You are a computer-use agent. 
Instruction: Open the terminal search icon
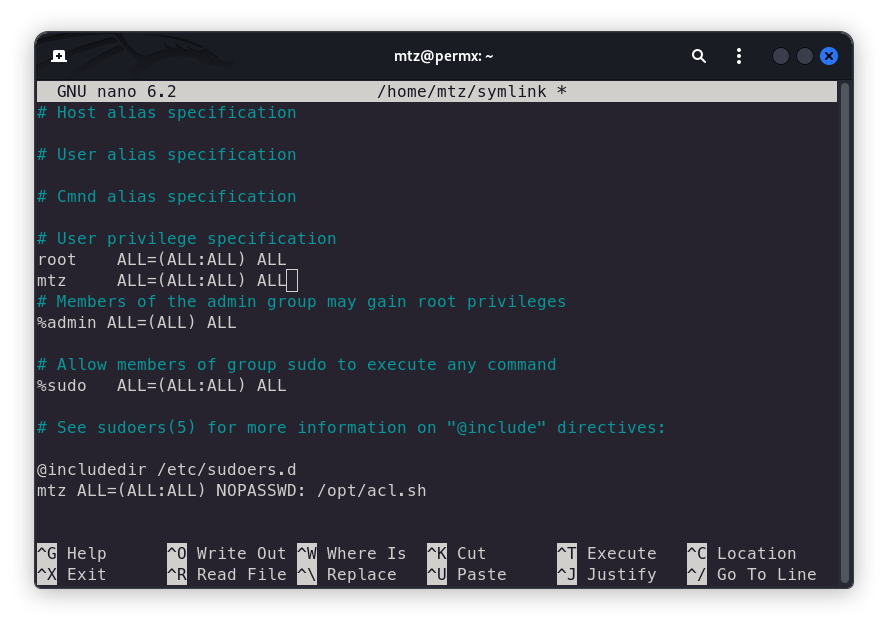[x=699, y=56]
